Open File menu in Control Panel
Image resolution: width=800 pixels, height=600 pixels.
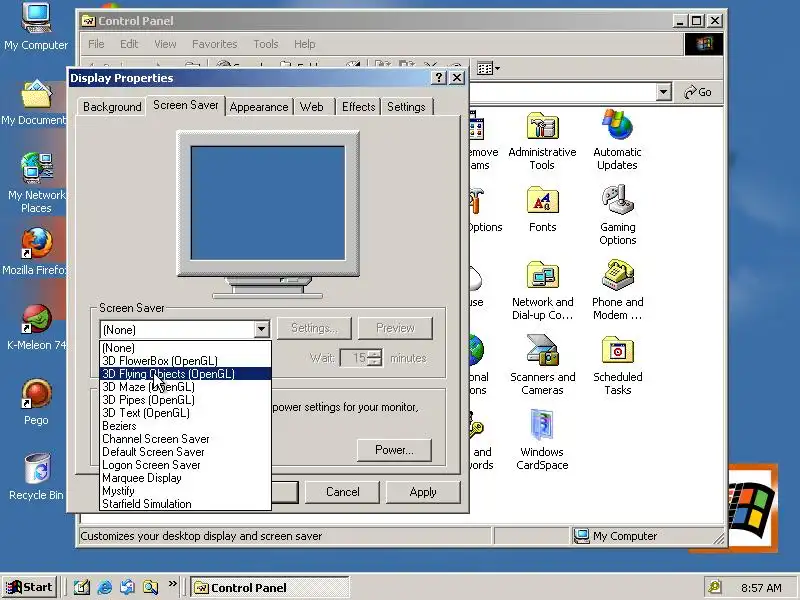tap(96, 44)
